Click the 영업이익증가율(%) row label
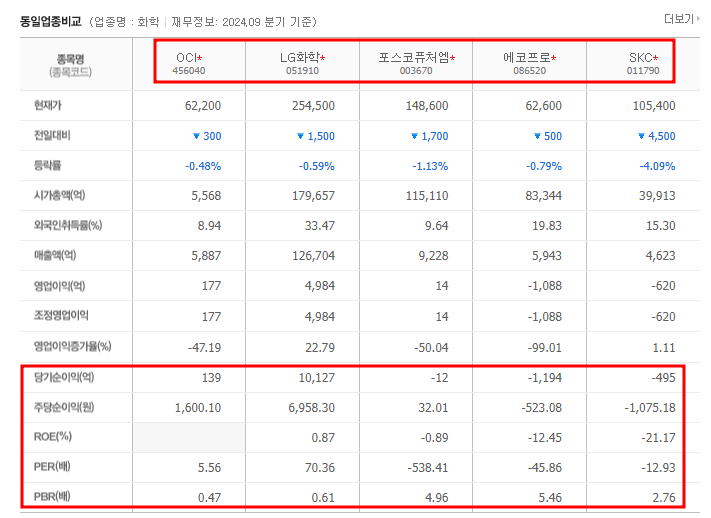711x518 pixels. coord(73,346)
